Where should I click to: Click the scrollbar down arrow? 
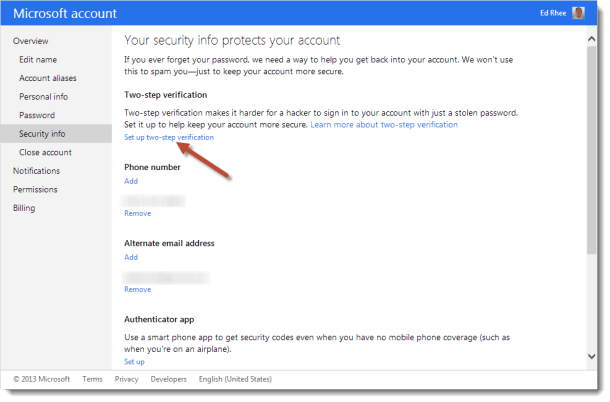click(591, 356)
